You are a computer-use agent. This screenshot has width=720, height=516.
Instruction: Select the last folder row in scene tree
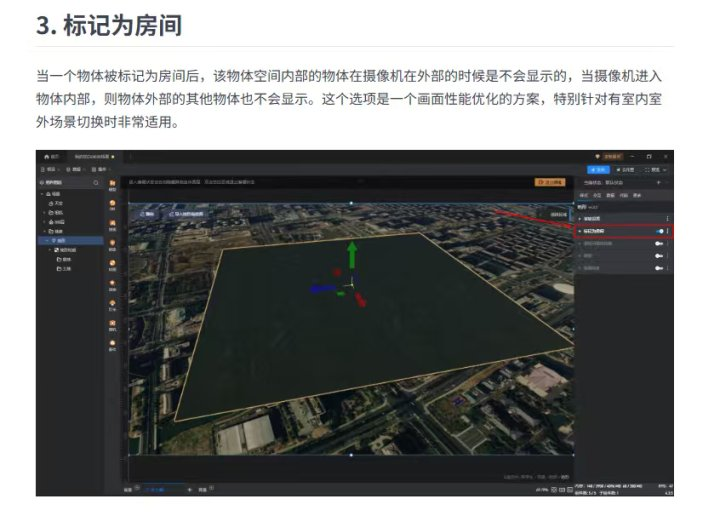coord(64,269)
